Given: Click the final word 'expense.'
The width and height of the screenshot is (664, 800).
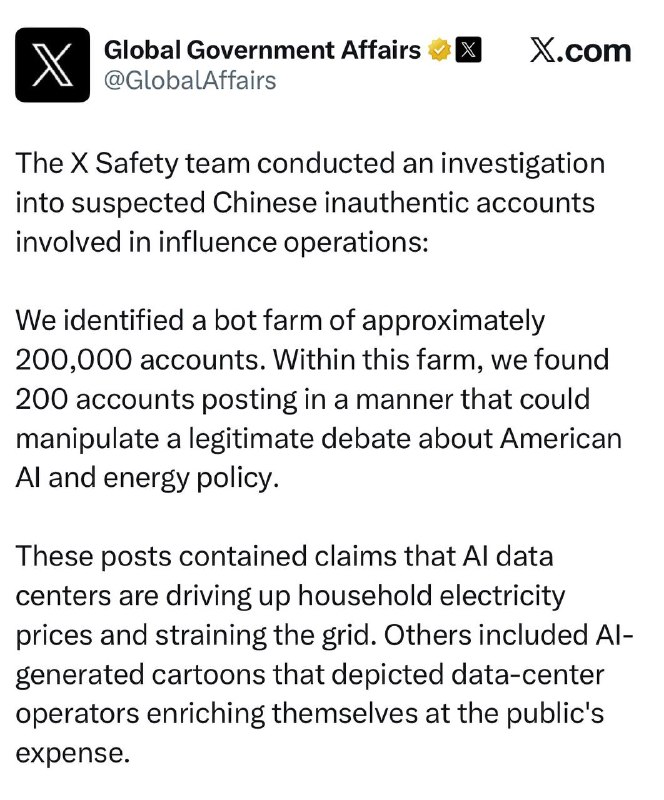Looking at the screenshot, I should (x=70, y=754).
